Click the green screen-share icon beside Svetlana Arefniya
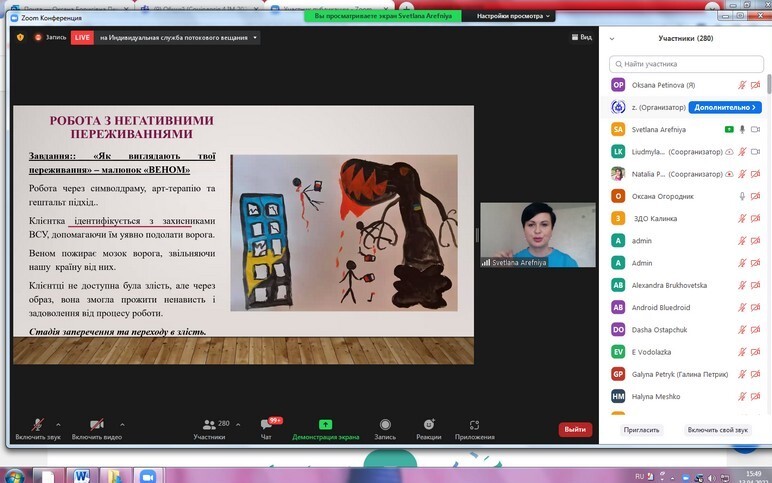This screenshot has height=483, width=772. click(x=729, y=129)
